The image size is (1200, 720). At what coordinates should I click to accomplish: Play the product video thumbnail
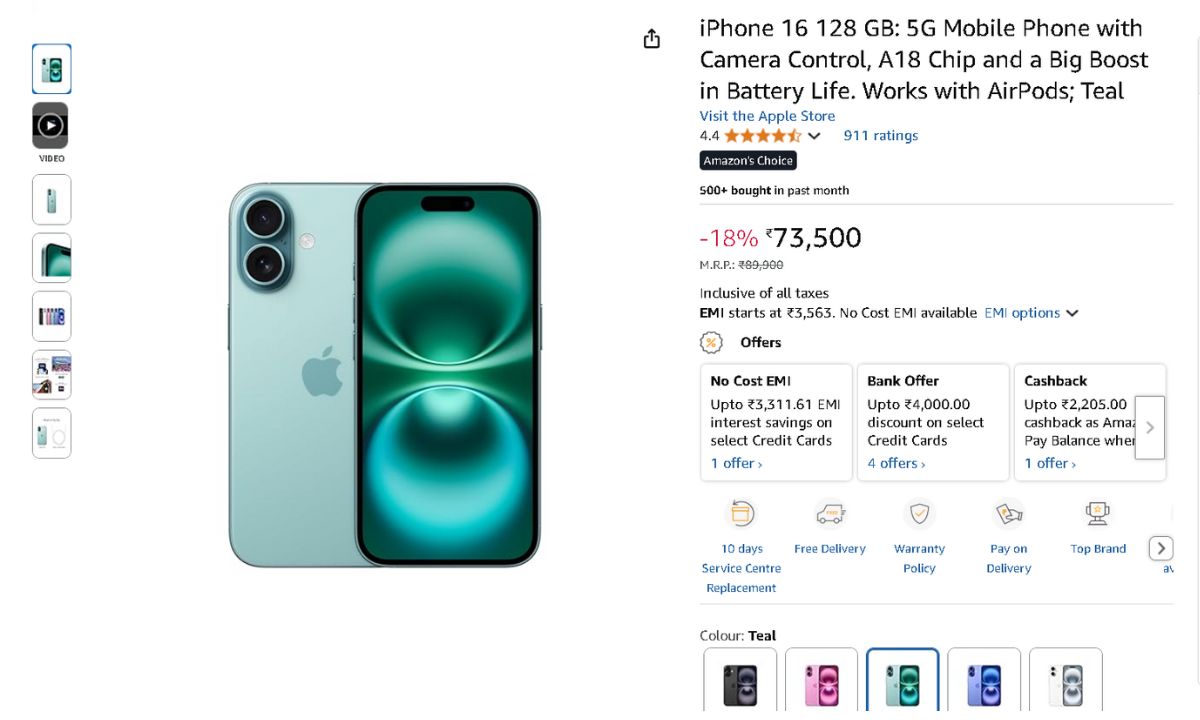click(51, 126)
